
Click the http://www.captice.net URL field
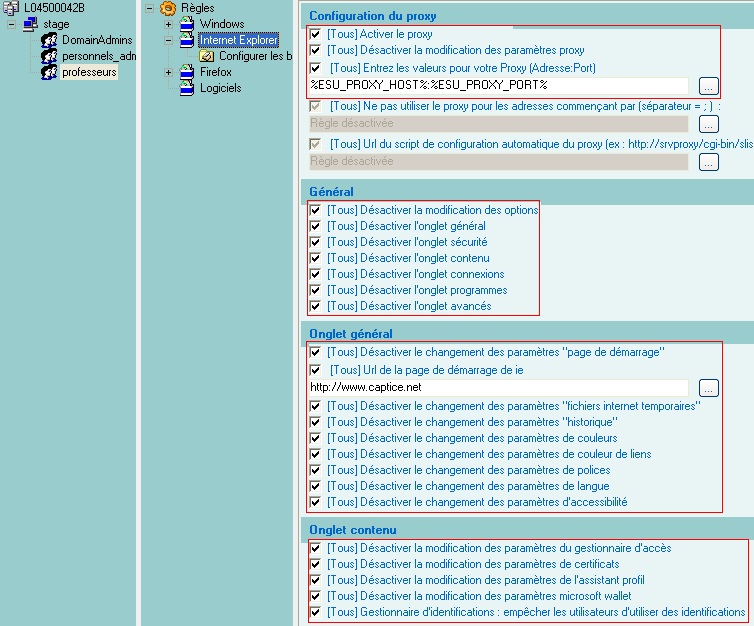coord(497,387)
